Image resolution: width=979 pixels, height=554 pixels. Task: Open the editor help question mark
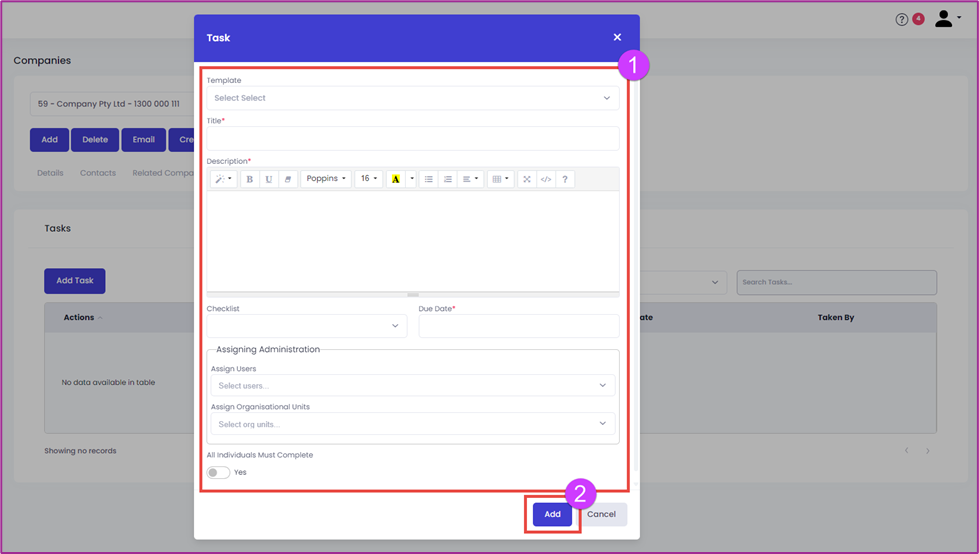point(565,179)
